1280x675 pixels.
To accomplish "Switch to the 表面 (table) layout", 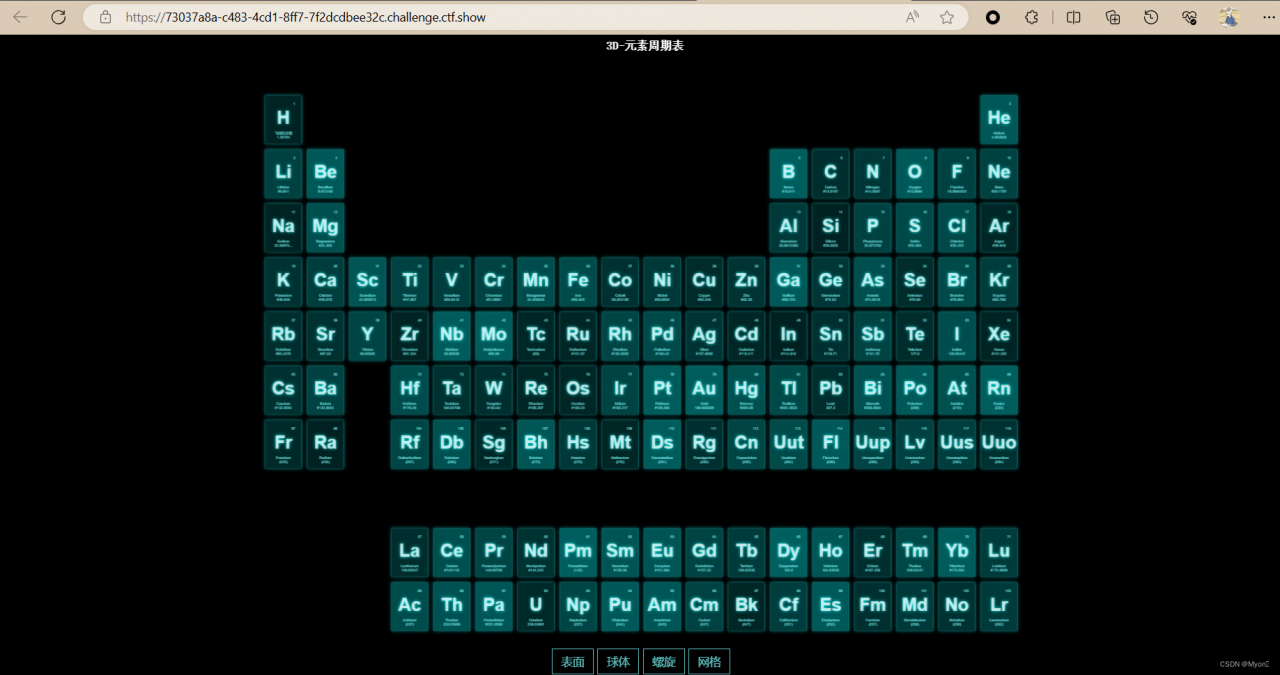I will tap(572, 662).
